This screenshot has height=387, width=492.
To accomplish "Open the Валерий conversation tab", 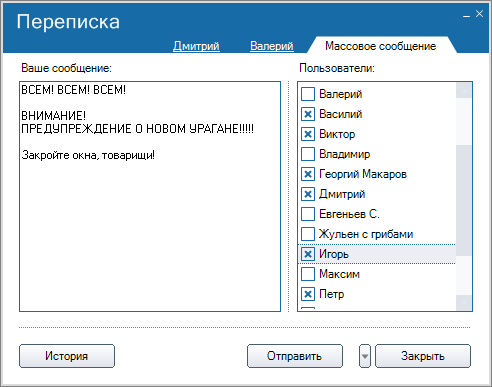I will point(272,46).
